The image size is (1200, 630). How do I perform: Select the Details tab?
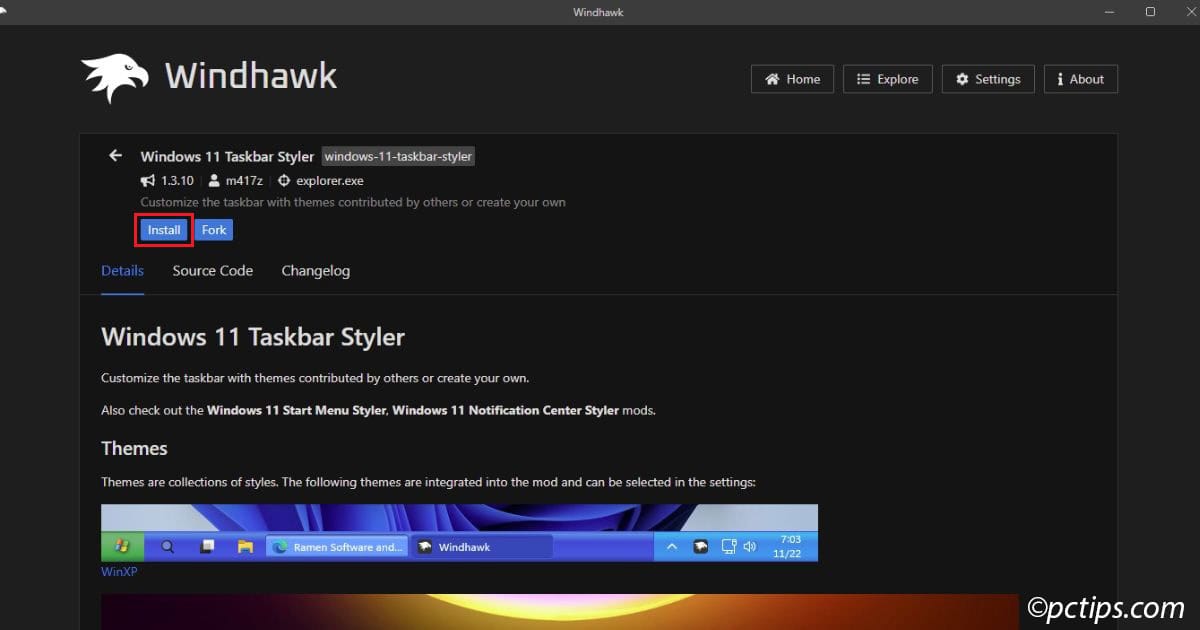(x=122, y=271)
